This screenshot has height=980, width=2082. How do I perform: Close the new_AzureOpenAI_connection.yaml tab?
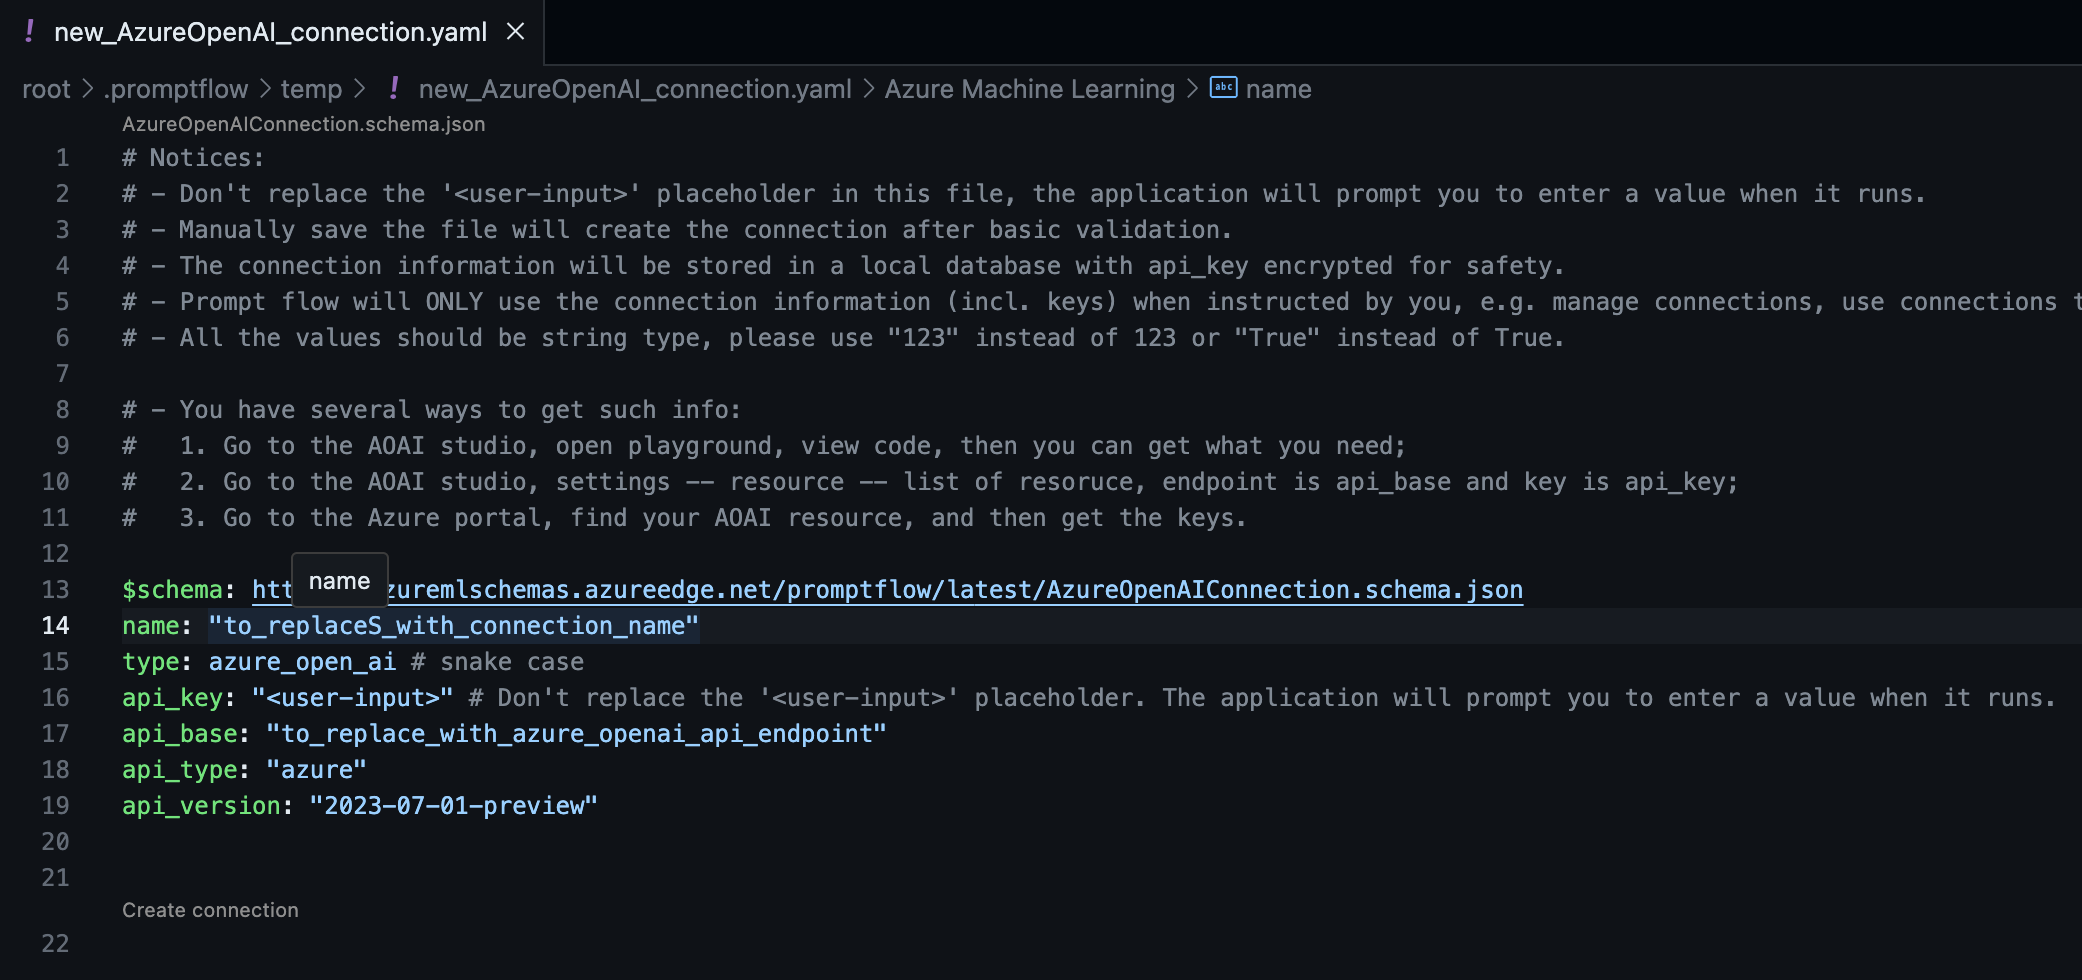point(516,32)
